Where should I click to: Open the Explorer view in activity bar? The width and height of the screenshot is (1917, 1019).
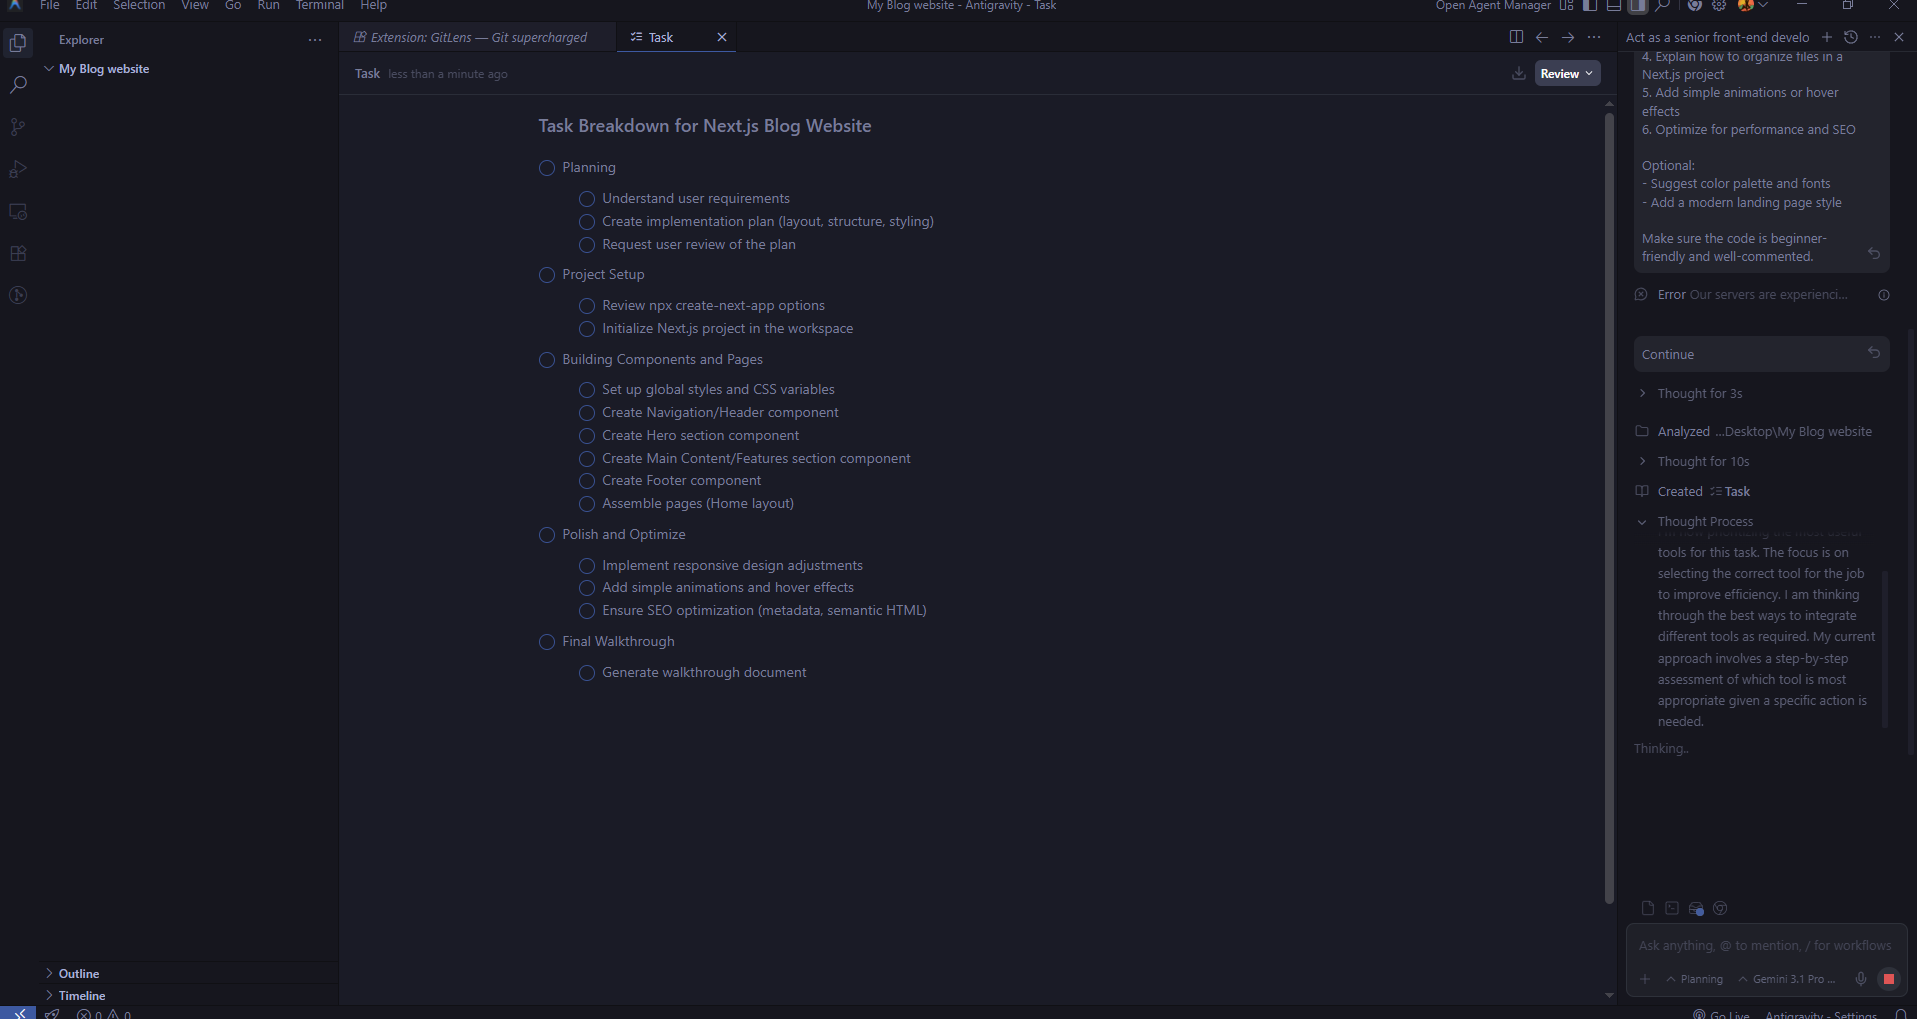coord(18,43)
